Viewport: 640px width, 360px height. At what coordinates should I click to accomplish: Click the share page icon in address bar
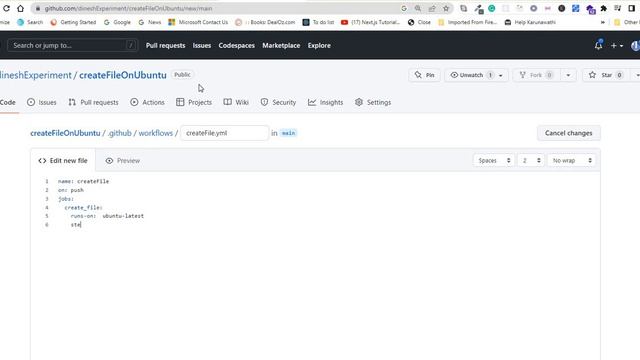[432, 8]
